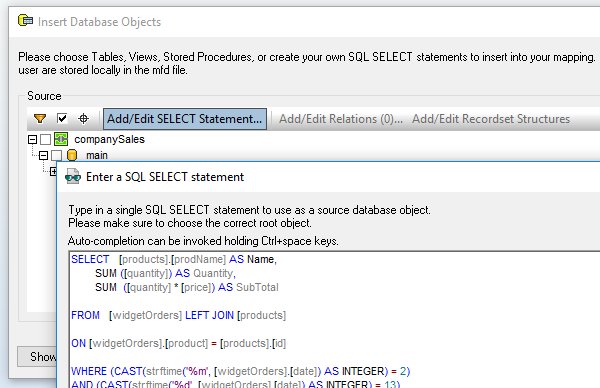Place cursor on the FROM clause line
Image resolution: width=600 pixels, height=388 pixels.
click(178, 315)
